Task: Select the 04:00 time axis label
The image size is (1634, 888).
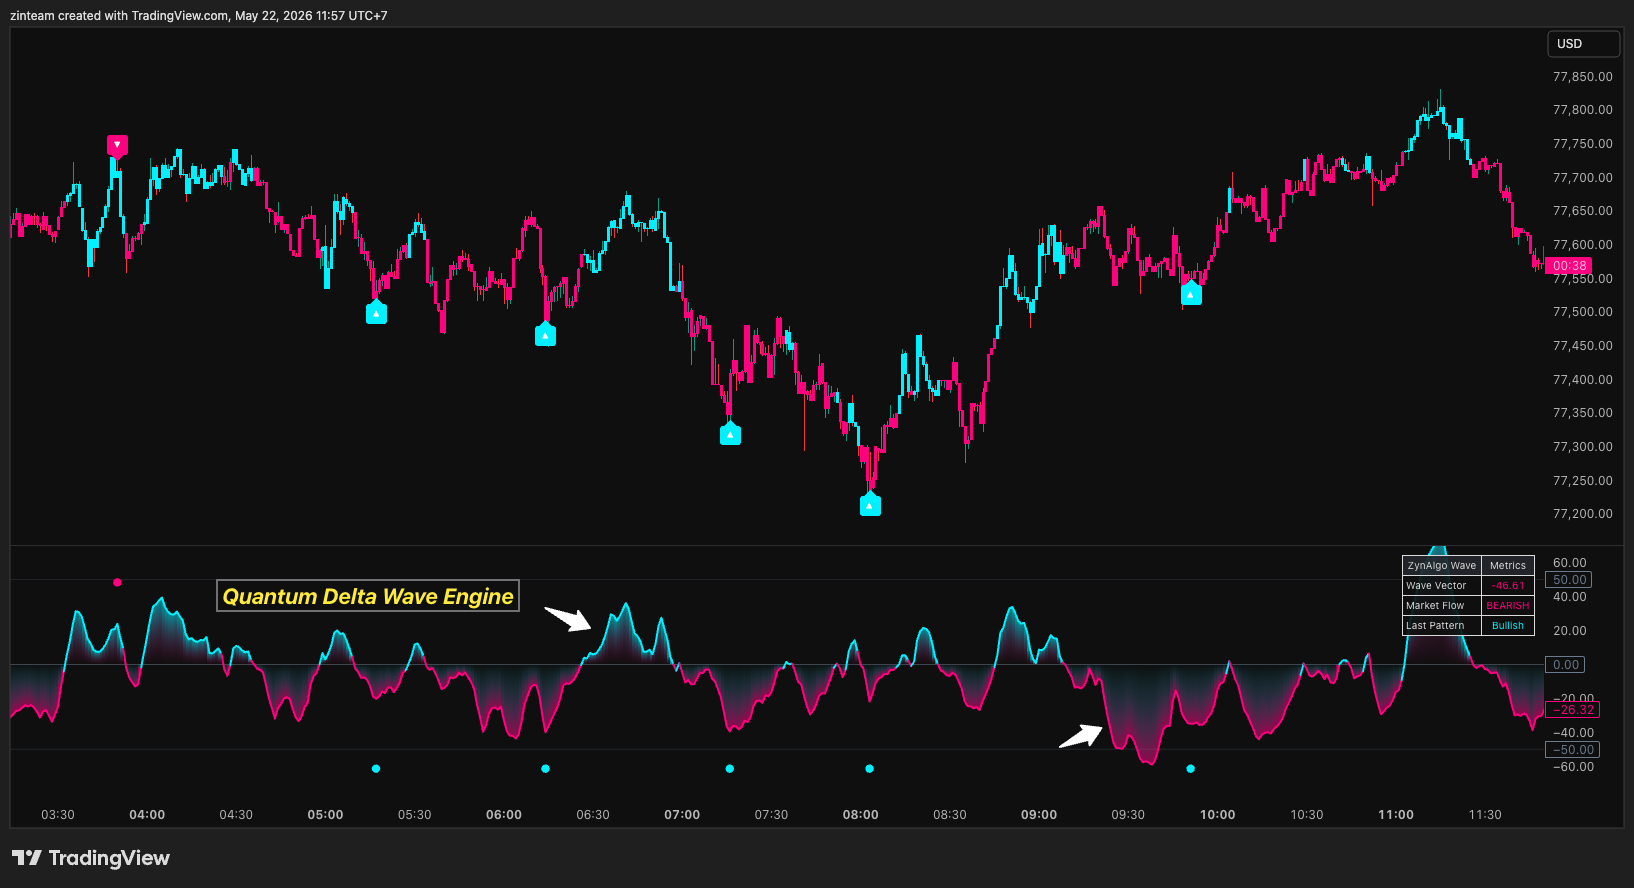Action: [147, 815]
